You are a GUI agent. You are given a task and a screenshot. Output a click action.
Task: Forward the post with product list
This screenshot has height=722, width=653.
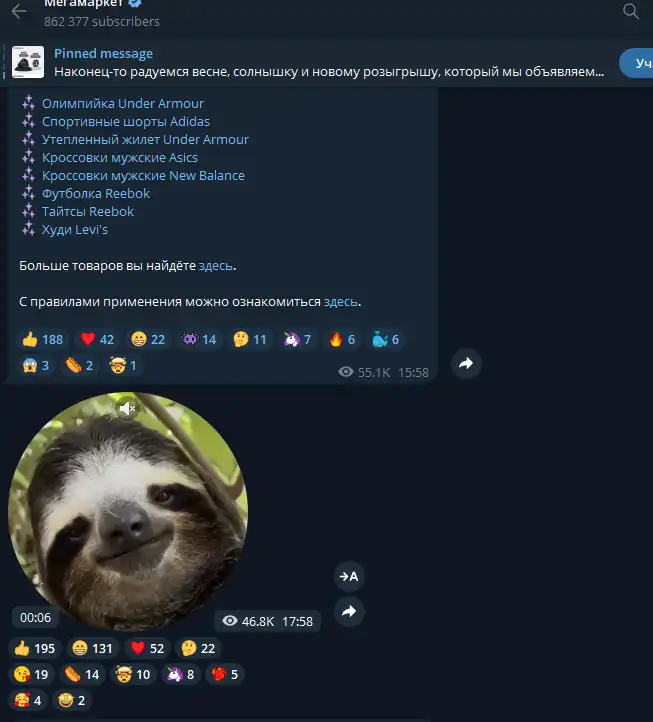click(466, 363)
